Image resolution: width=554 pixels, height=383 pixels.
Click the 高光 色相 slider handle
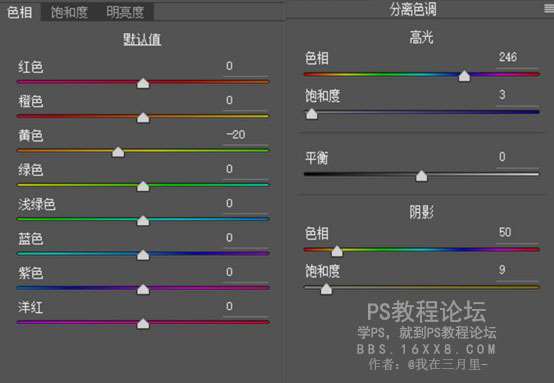464,76
